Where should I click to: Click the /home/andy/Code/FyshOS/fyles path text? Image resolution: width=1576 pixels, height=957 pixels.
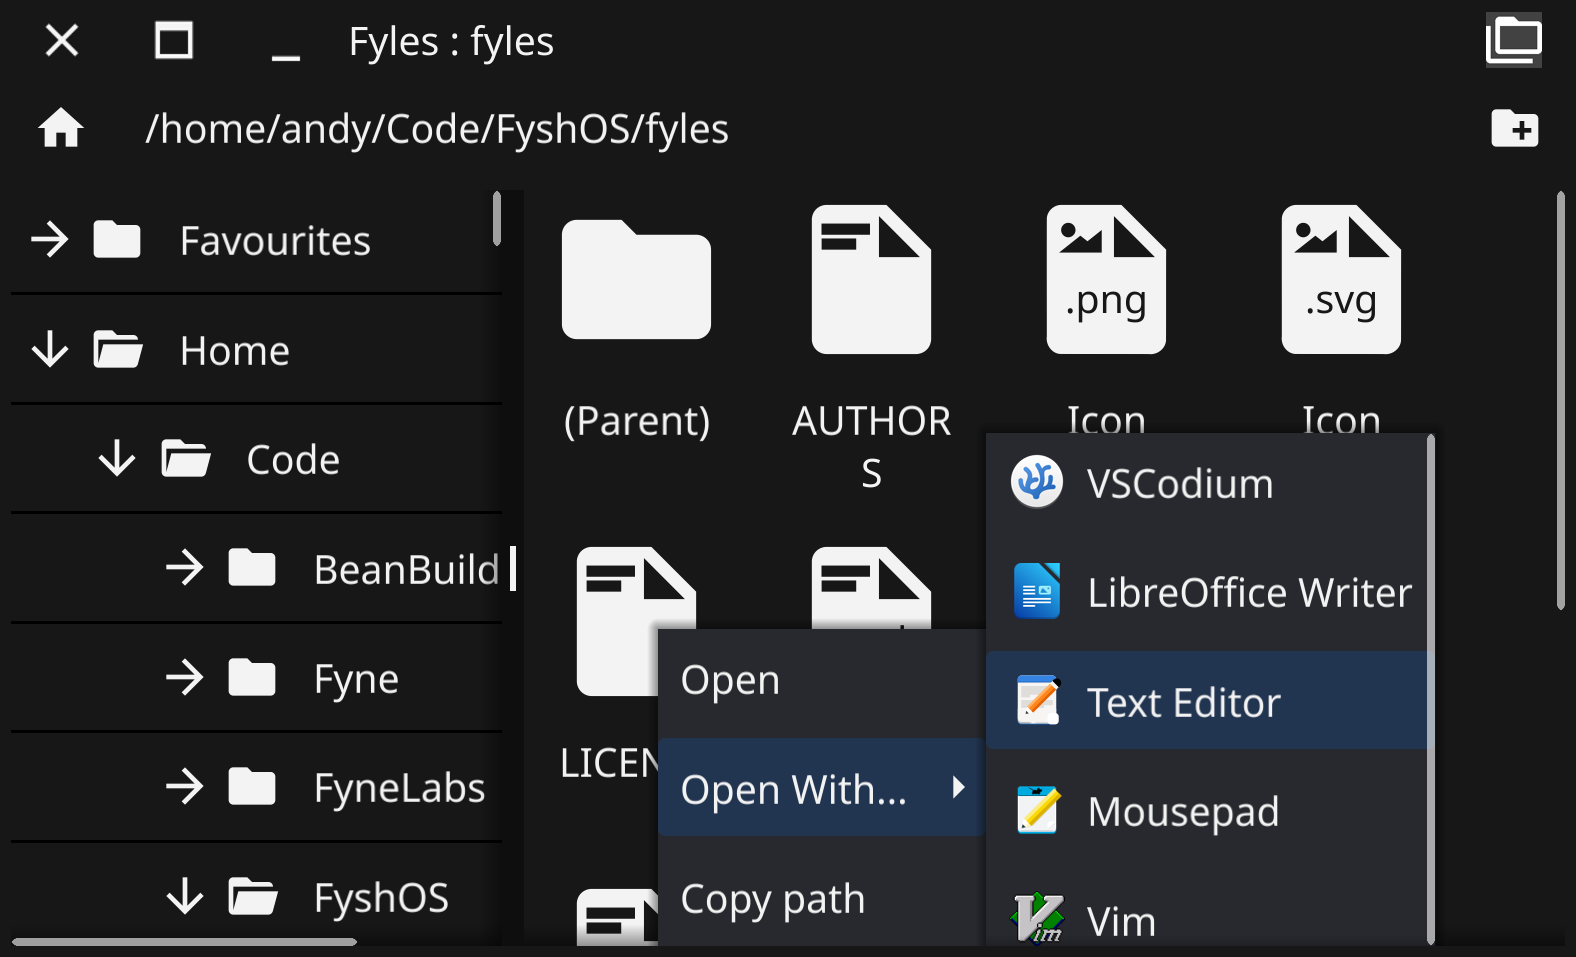coord(437,129)
